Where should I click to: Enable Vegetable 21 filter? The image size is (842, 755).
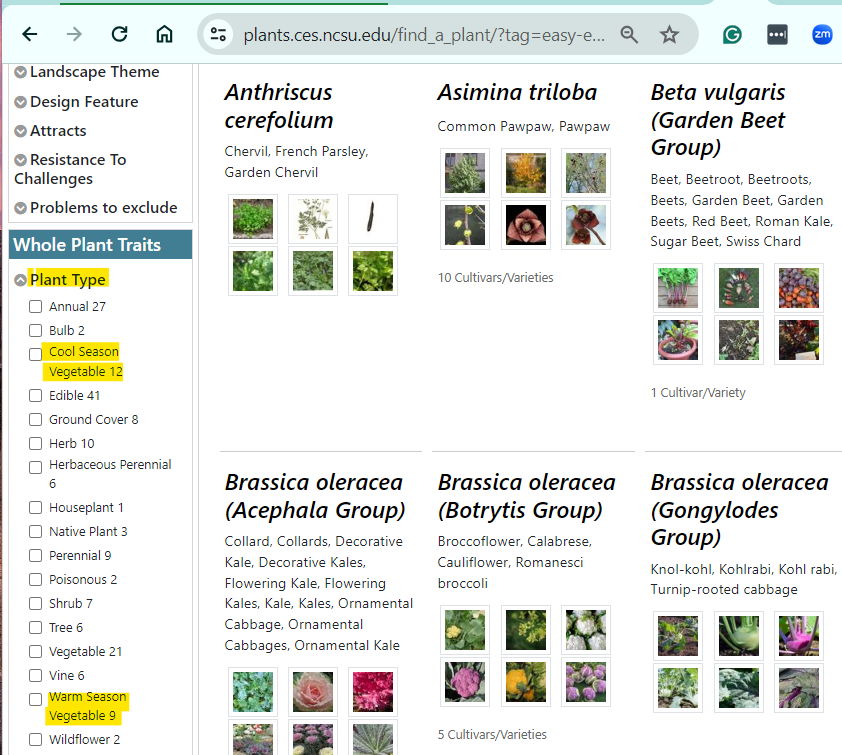coord(35,651)
